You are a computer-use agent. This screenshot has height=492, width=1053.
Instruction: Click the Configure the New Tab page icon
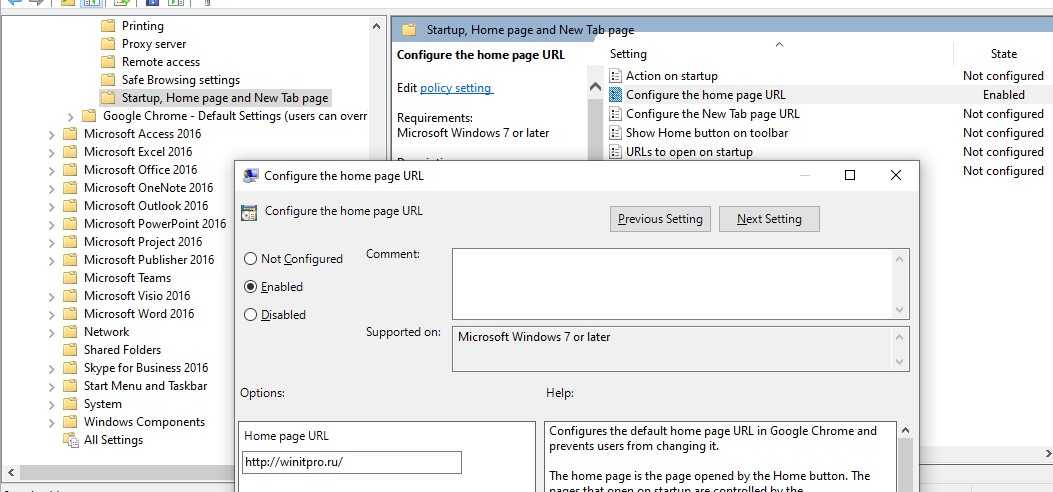pos(616,114)
